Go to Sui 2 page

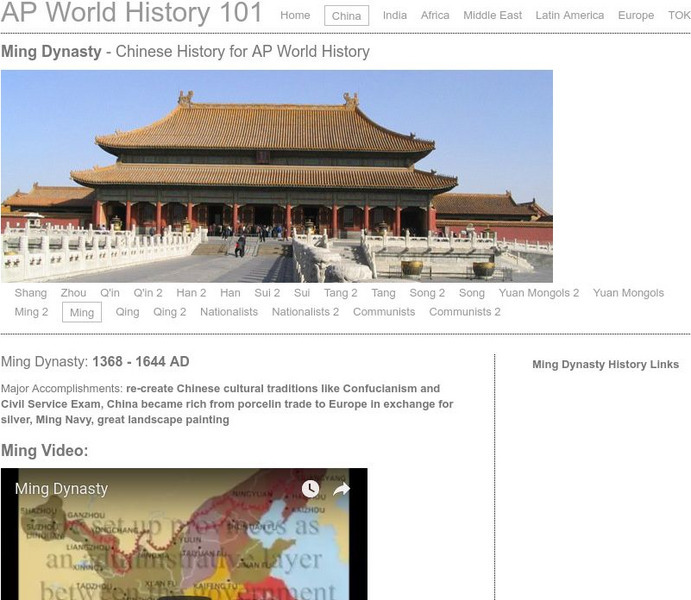(x=267, y=293)
